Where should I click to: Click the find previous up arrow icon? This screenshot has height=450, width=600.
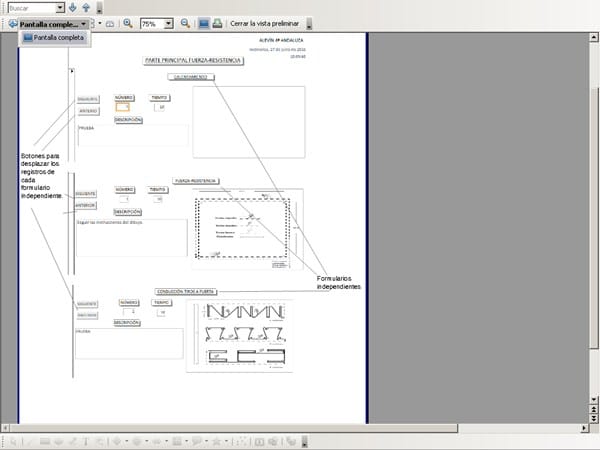pyautogui.click(x=86, y=8)
